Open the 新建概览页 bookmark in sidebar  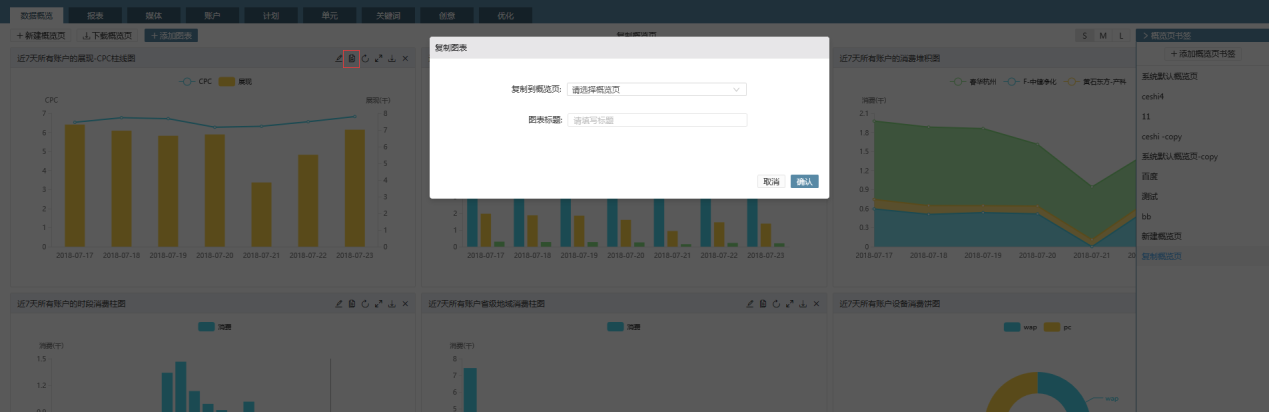click(1161, 236)
